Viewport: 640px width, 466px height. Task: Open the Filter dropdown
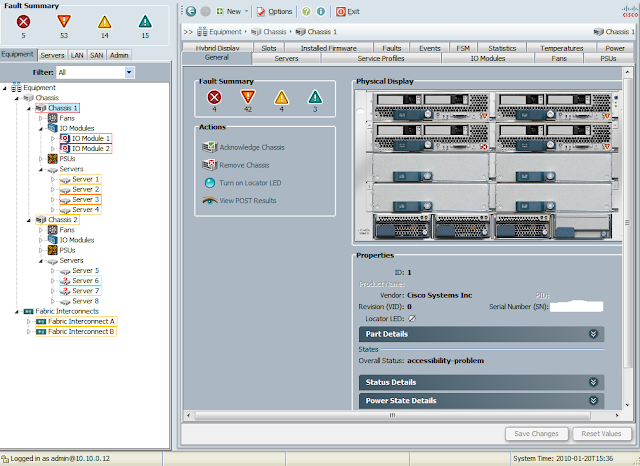click(129, 73)
